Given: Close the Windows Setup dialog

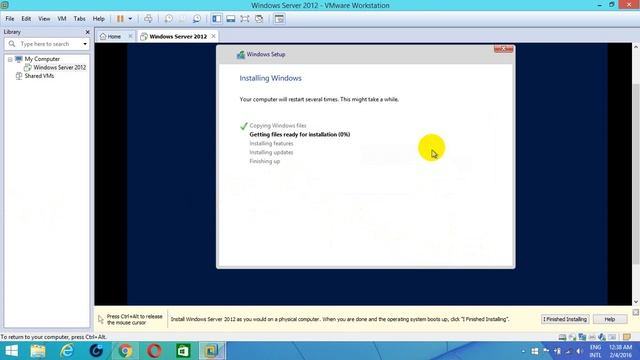Looking at the screenshot, I should pyautogui.click(x=503, y=49).
